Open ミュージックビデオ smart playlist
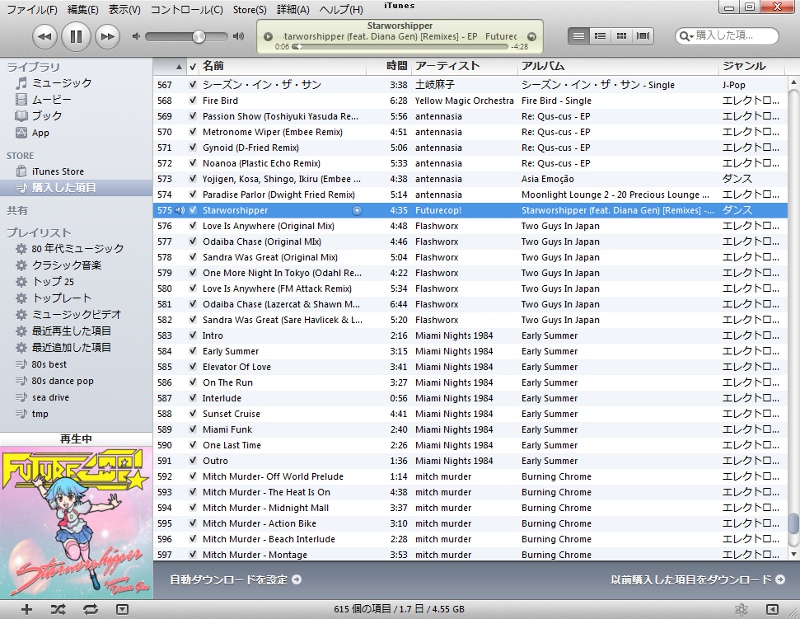 coord(68,314)
